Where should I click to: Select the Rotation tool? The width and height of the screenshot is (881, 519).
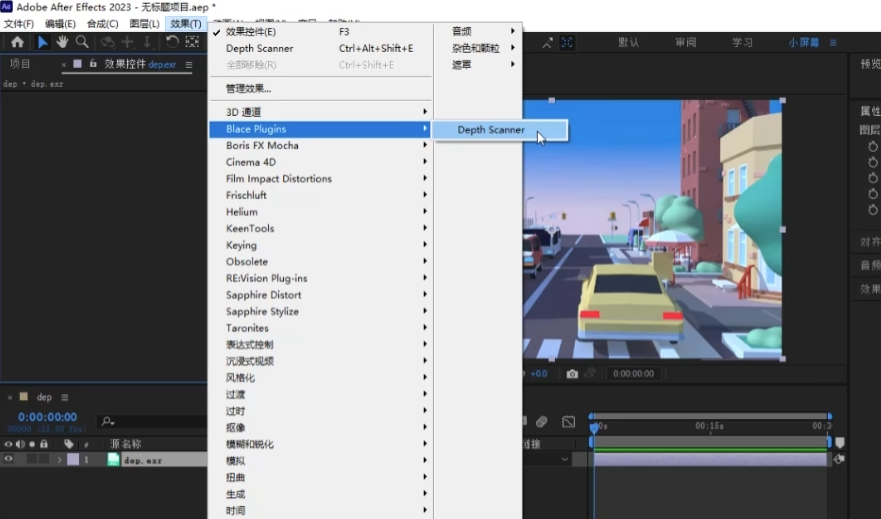(172, 42)
